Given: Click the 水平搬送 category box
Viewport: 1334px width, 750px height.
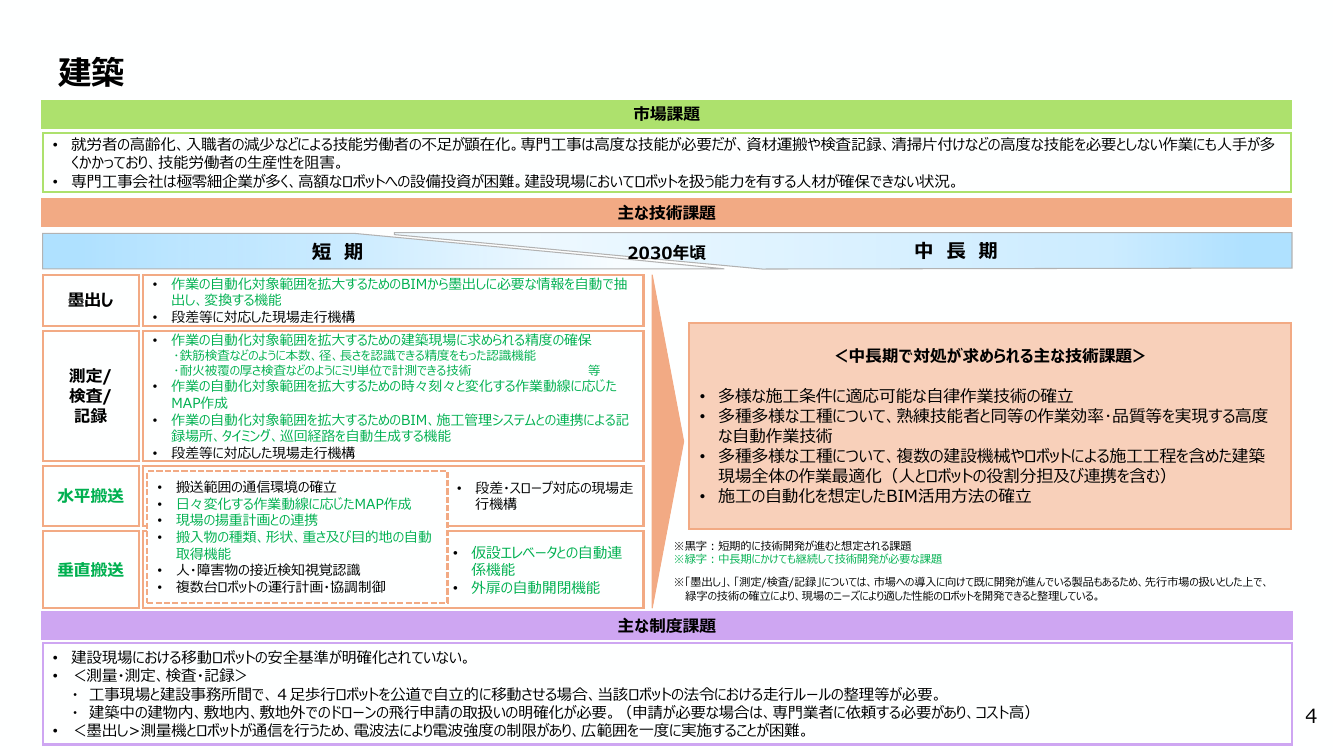Looking at the screenshot, I should point(91,496).
